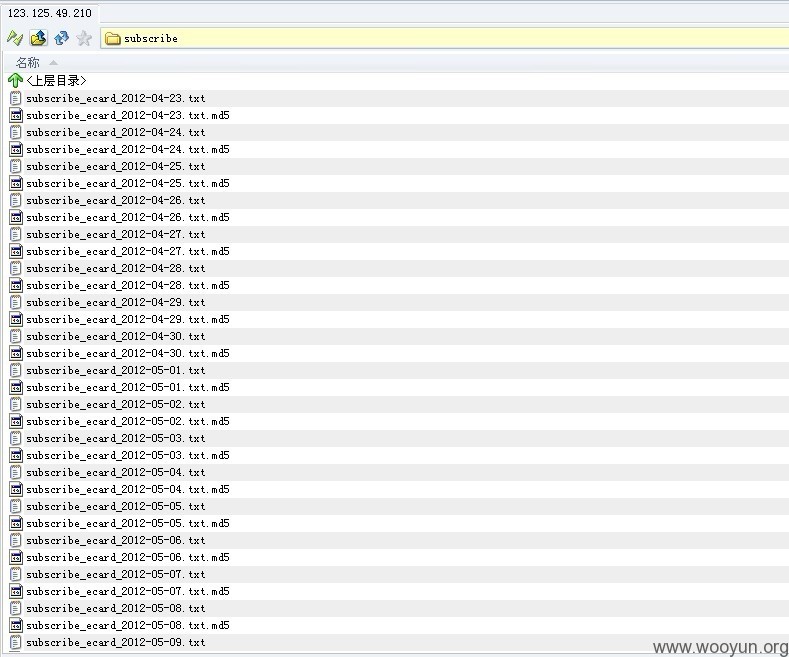This screenshot has height=657, width=789.
Task: Click md5 file icon of subscribe_ecard_2012-05-08.txt.md5
Action: pos(16,626)
